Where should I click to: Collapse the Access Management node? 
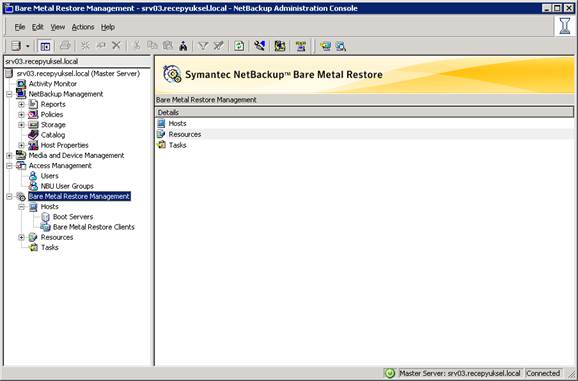coord(9,166)
